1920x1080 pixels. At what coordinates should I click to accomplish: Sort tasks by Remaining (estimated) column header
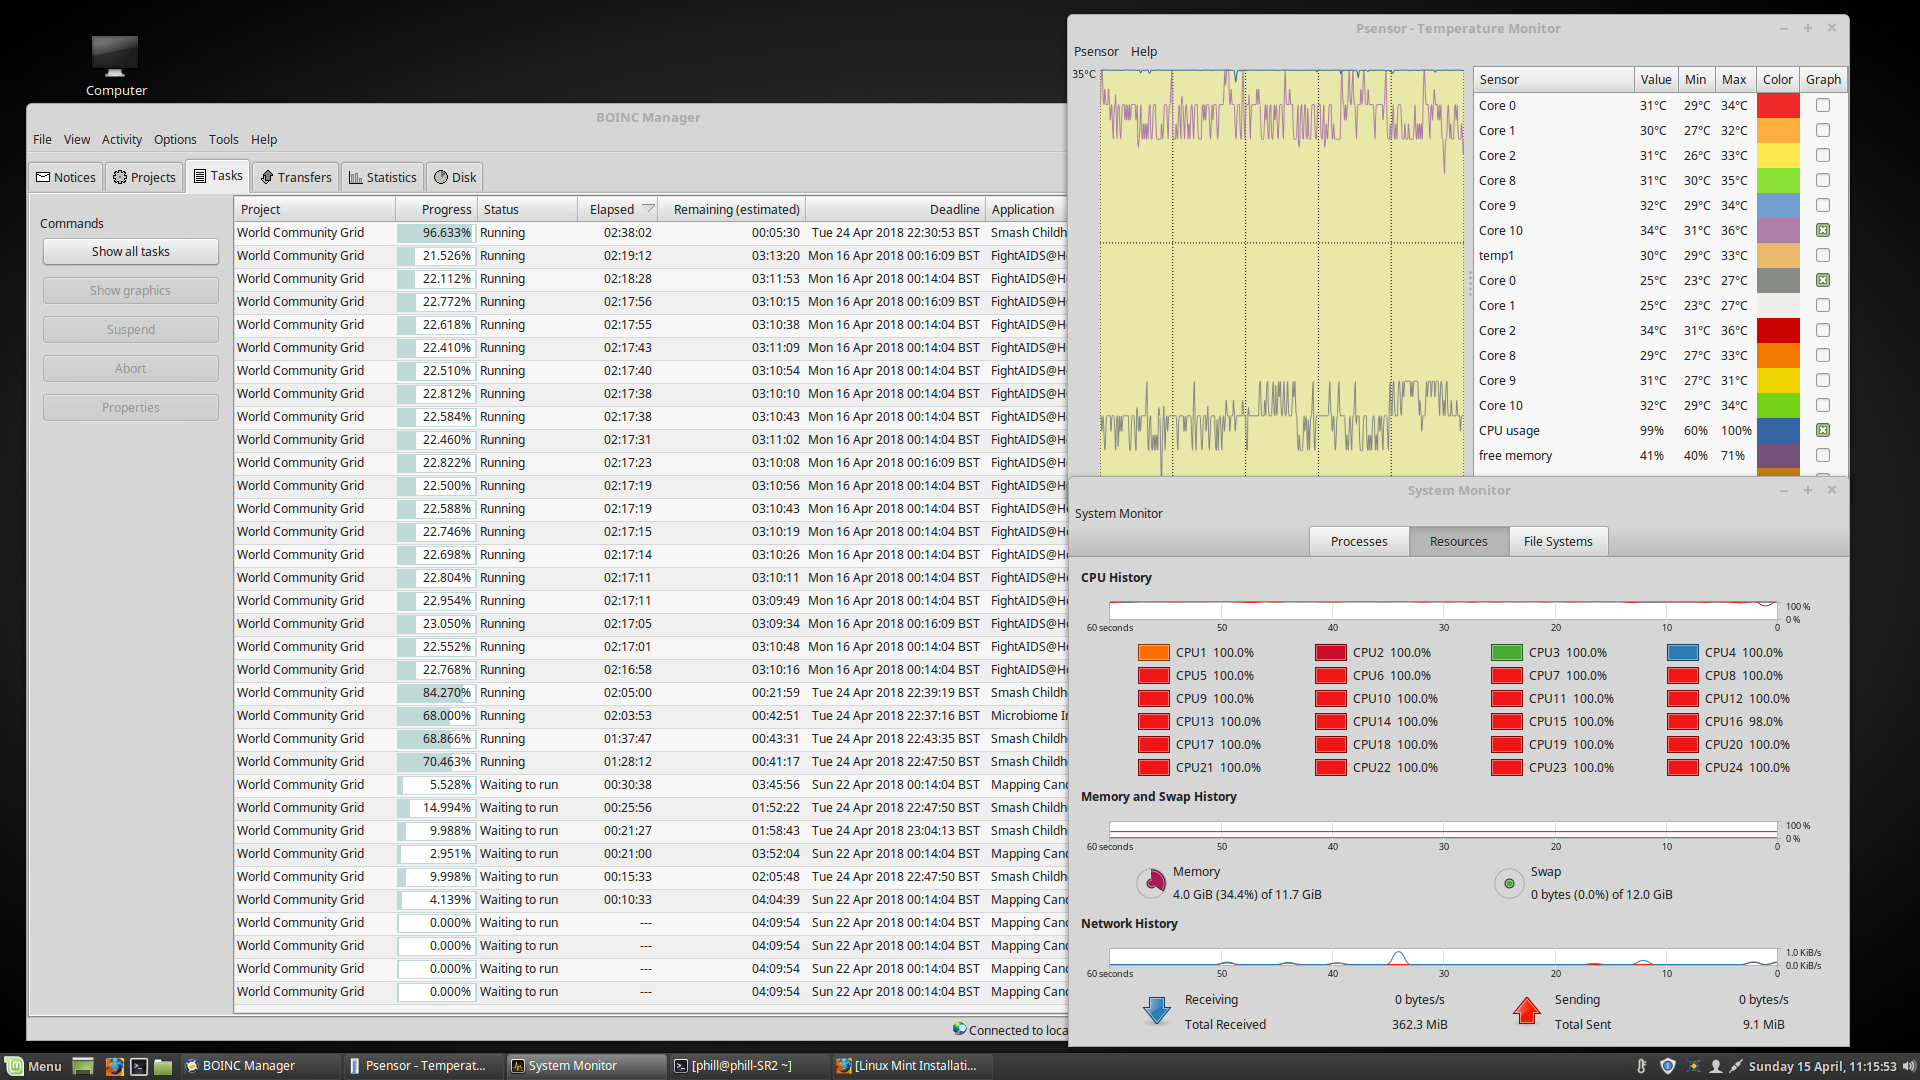coord(732,209)
